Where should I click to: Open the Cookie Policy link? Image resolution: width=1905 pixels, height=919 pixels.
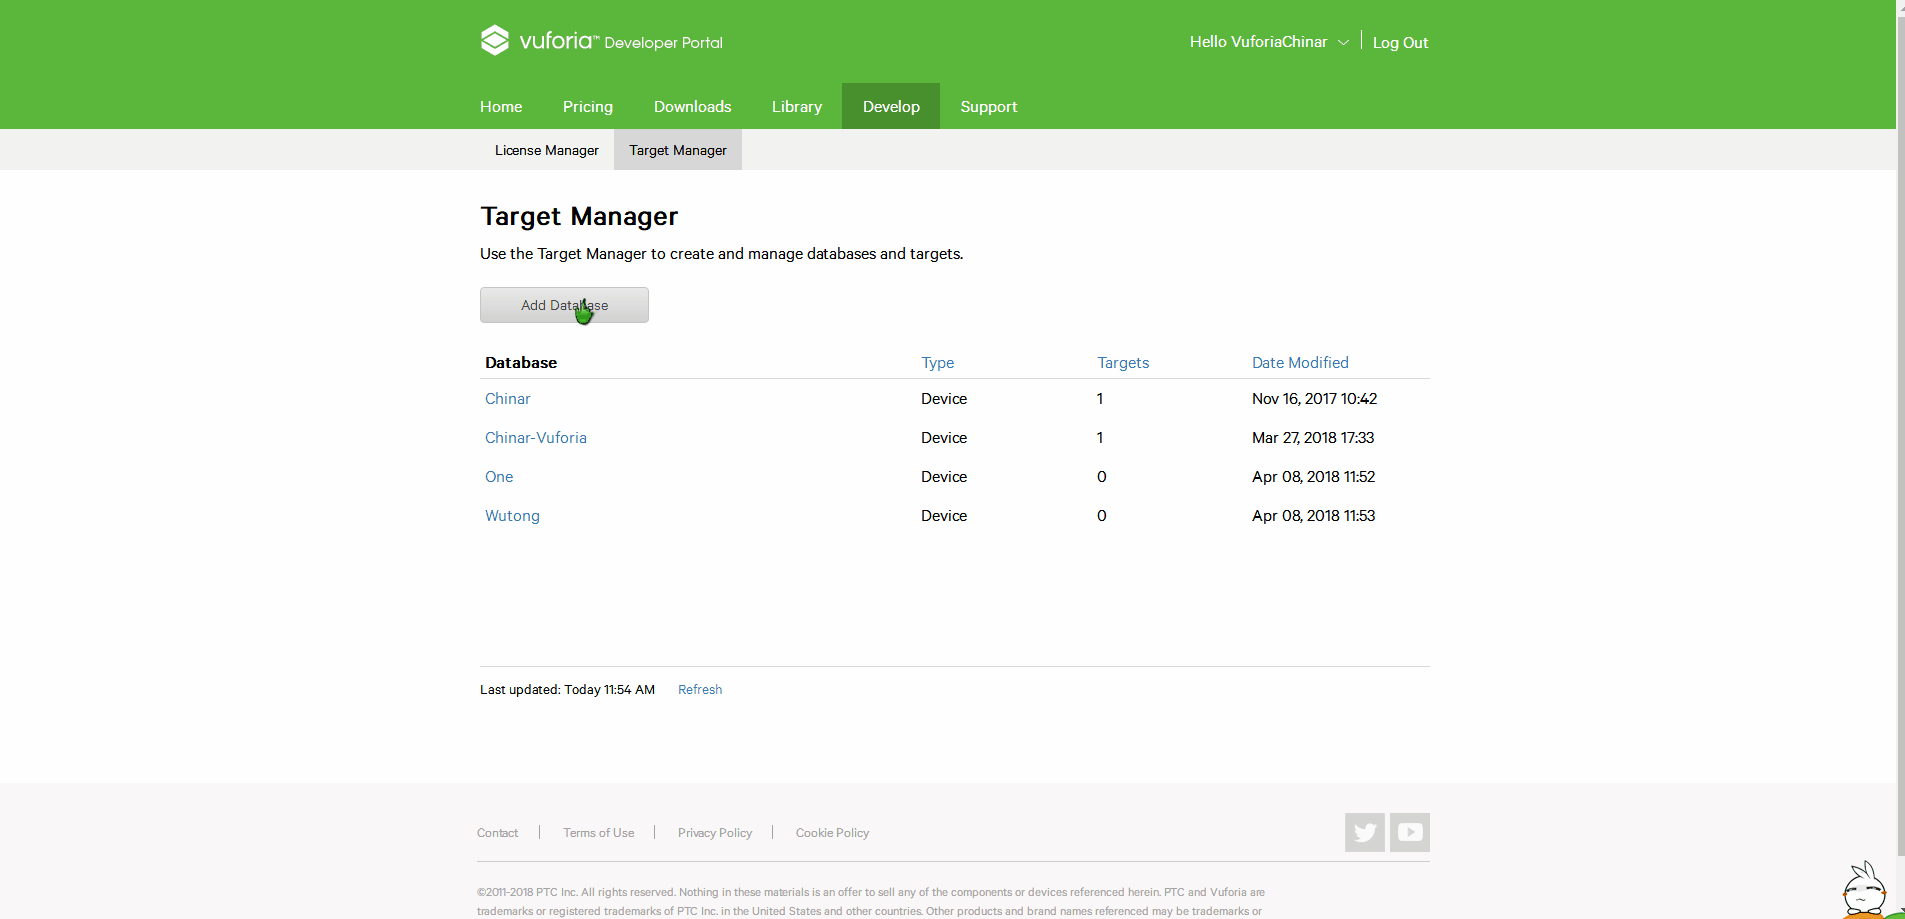pos(832,832)
